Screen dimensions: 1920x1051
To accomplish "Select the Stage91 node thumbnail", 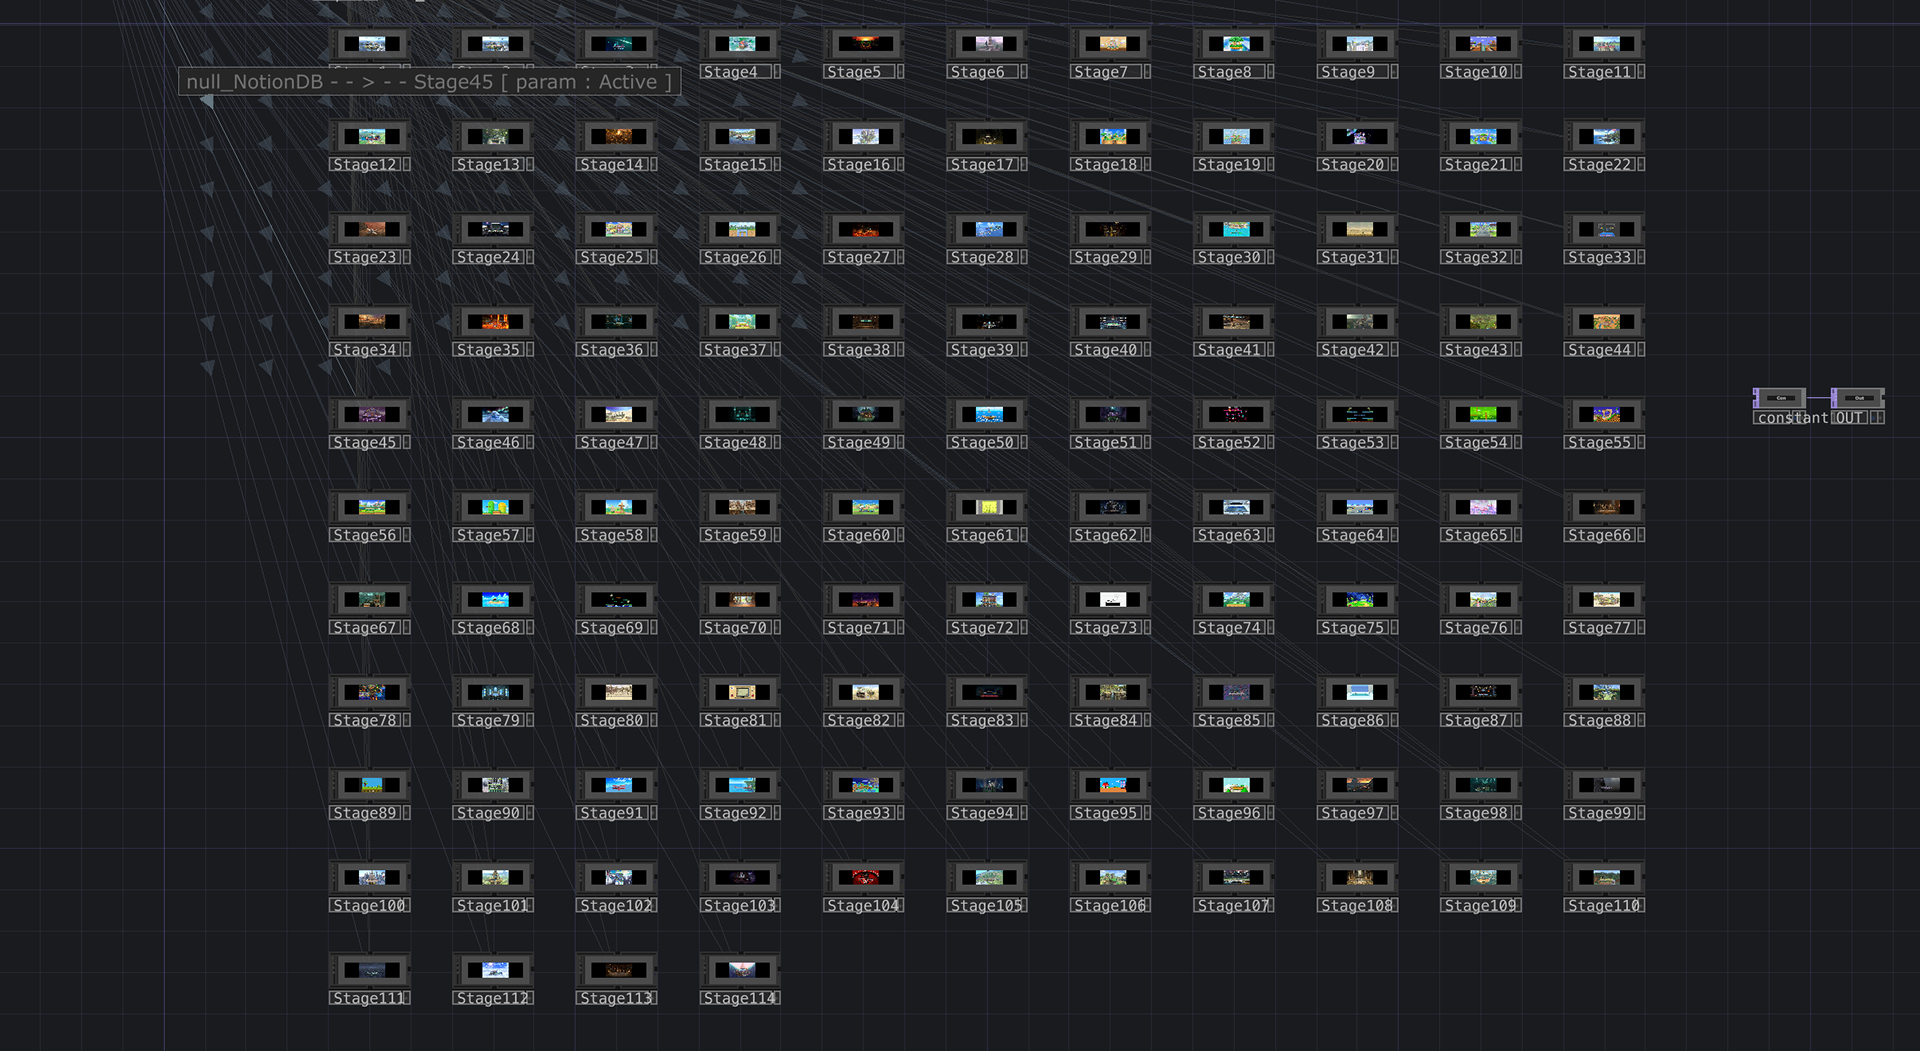I will coord(618,785).
